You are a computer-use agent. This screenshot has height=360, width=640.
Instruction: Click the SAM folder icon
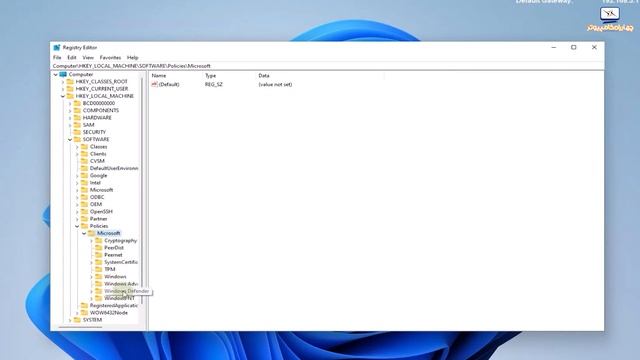coord(77,125)
